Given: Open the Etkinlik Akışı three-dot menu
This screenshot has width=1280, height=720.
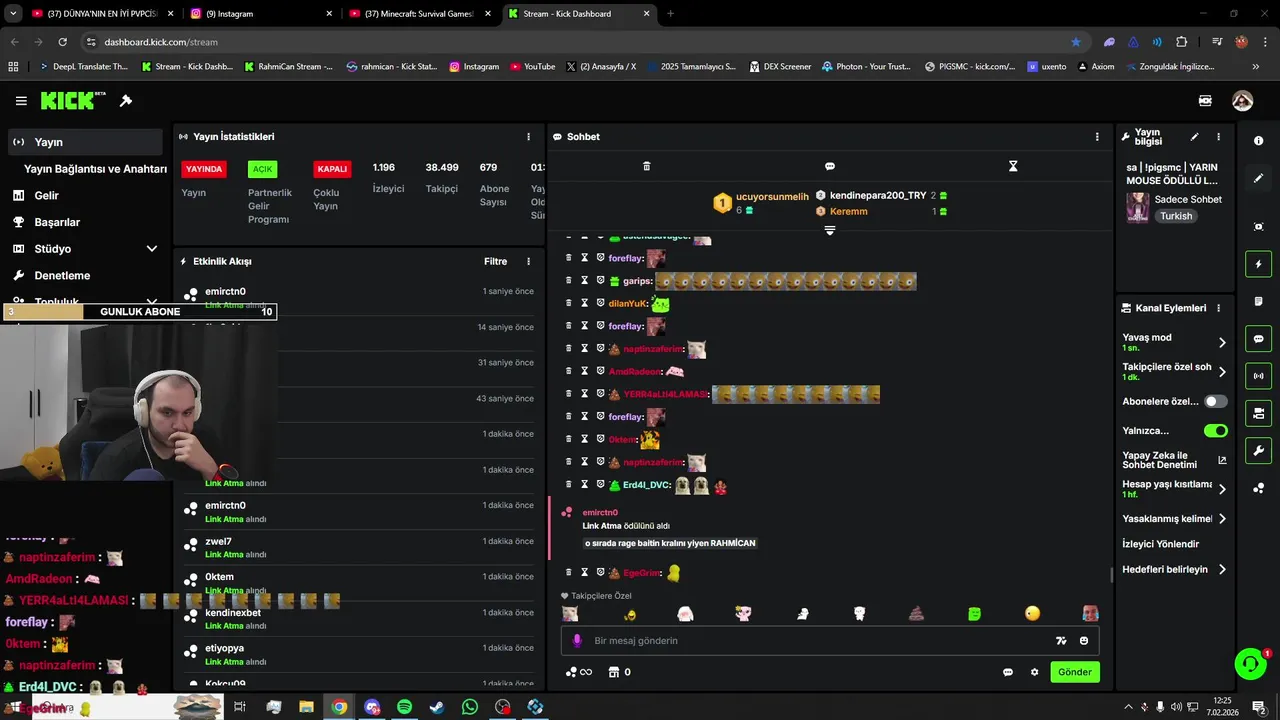Looking at the screenshot, I should pyautogui.click(x=528, y=262).
